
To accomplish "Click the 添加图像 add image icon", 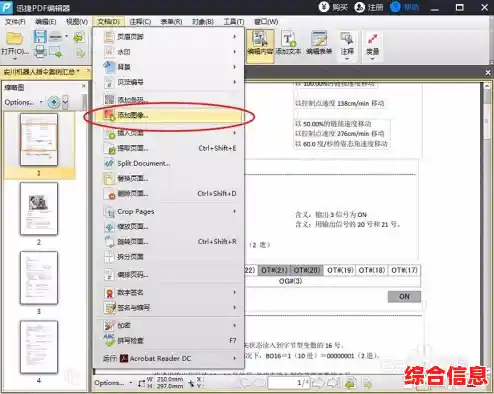I will point(109,115).
